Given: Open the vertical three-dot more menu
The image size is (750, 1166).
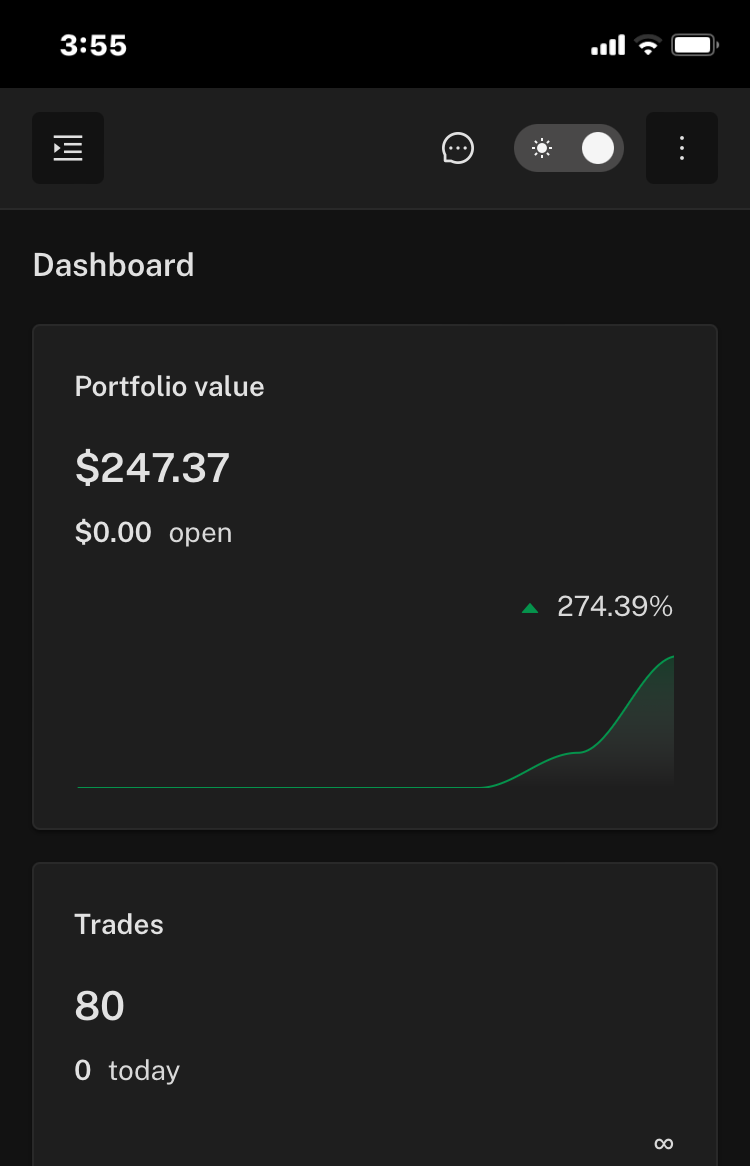Looking at the screenshot, I should click(x=682, y=148).
